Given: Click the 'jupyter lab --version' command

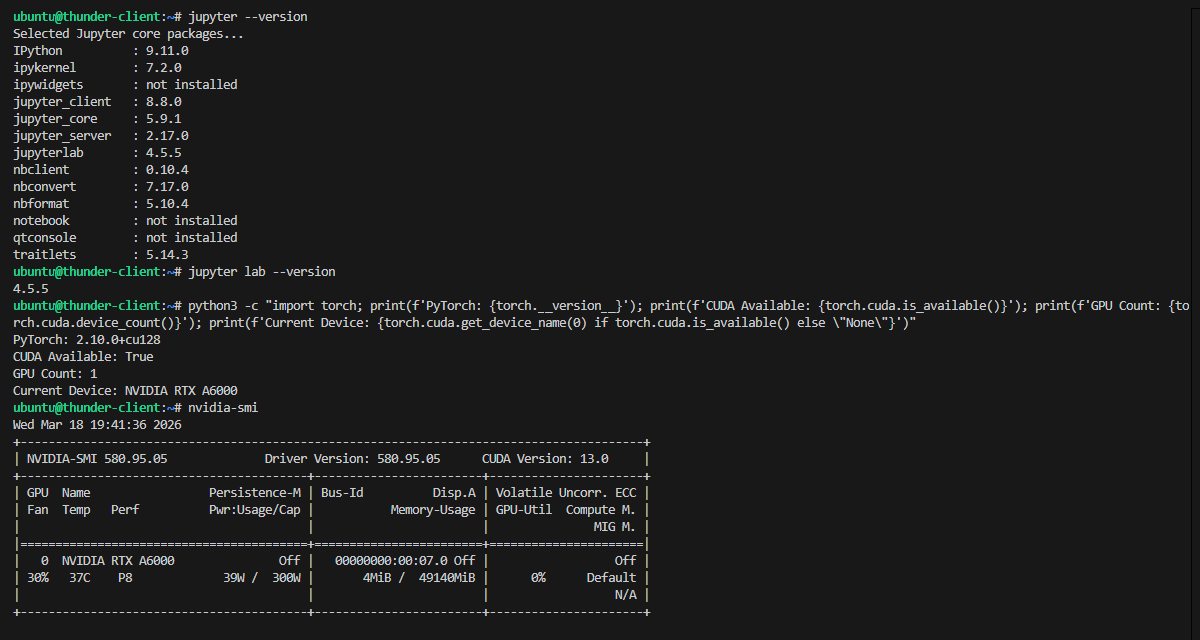Looking at the screenshot, I should point(262,272).
